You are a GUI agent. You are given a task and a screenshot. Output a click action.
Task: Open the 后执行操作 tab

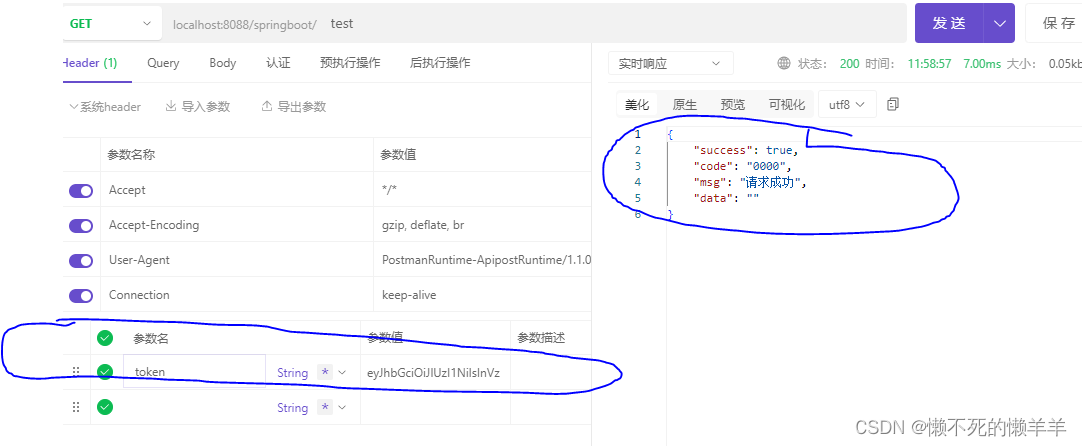(440, 63)
